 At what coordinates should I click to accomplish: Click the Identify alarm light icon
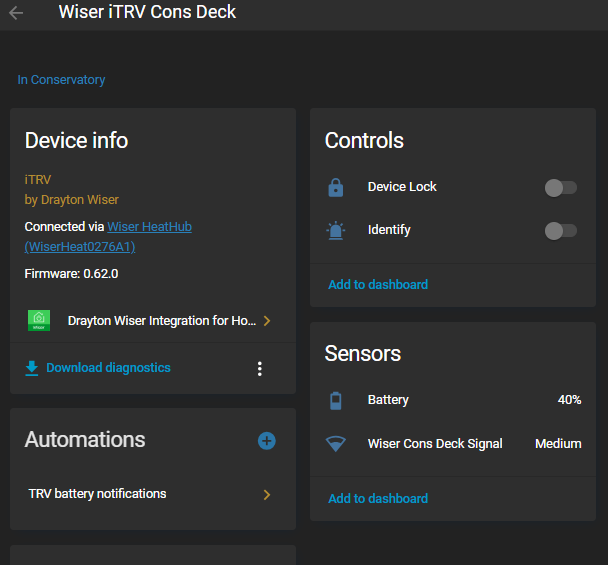pos(336,231)
